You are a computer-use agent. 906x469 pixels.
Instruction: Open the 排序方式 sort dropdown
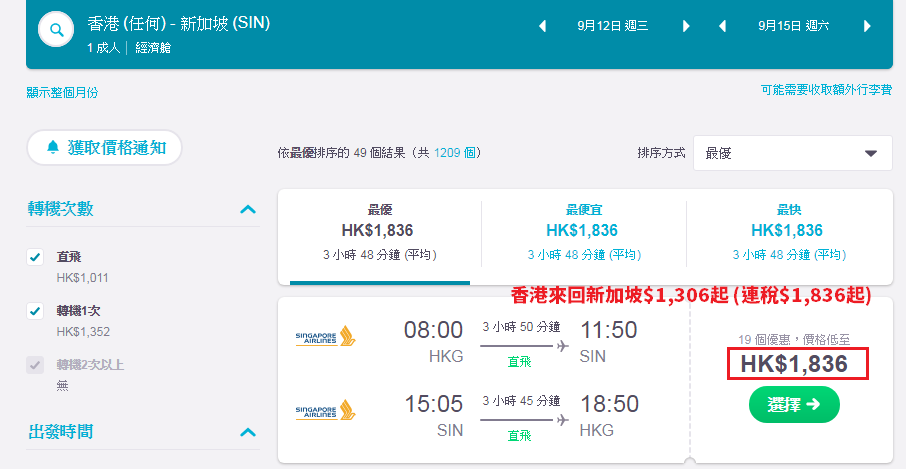pyautogui.click(x=793, y=153)
